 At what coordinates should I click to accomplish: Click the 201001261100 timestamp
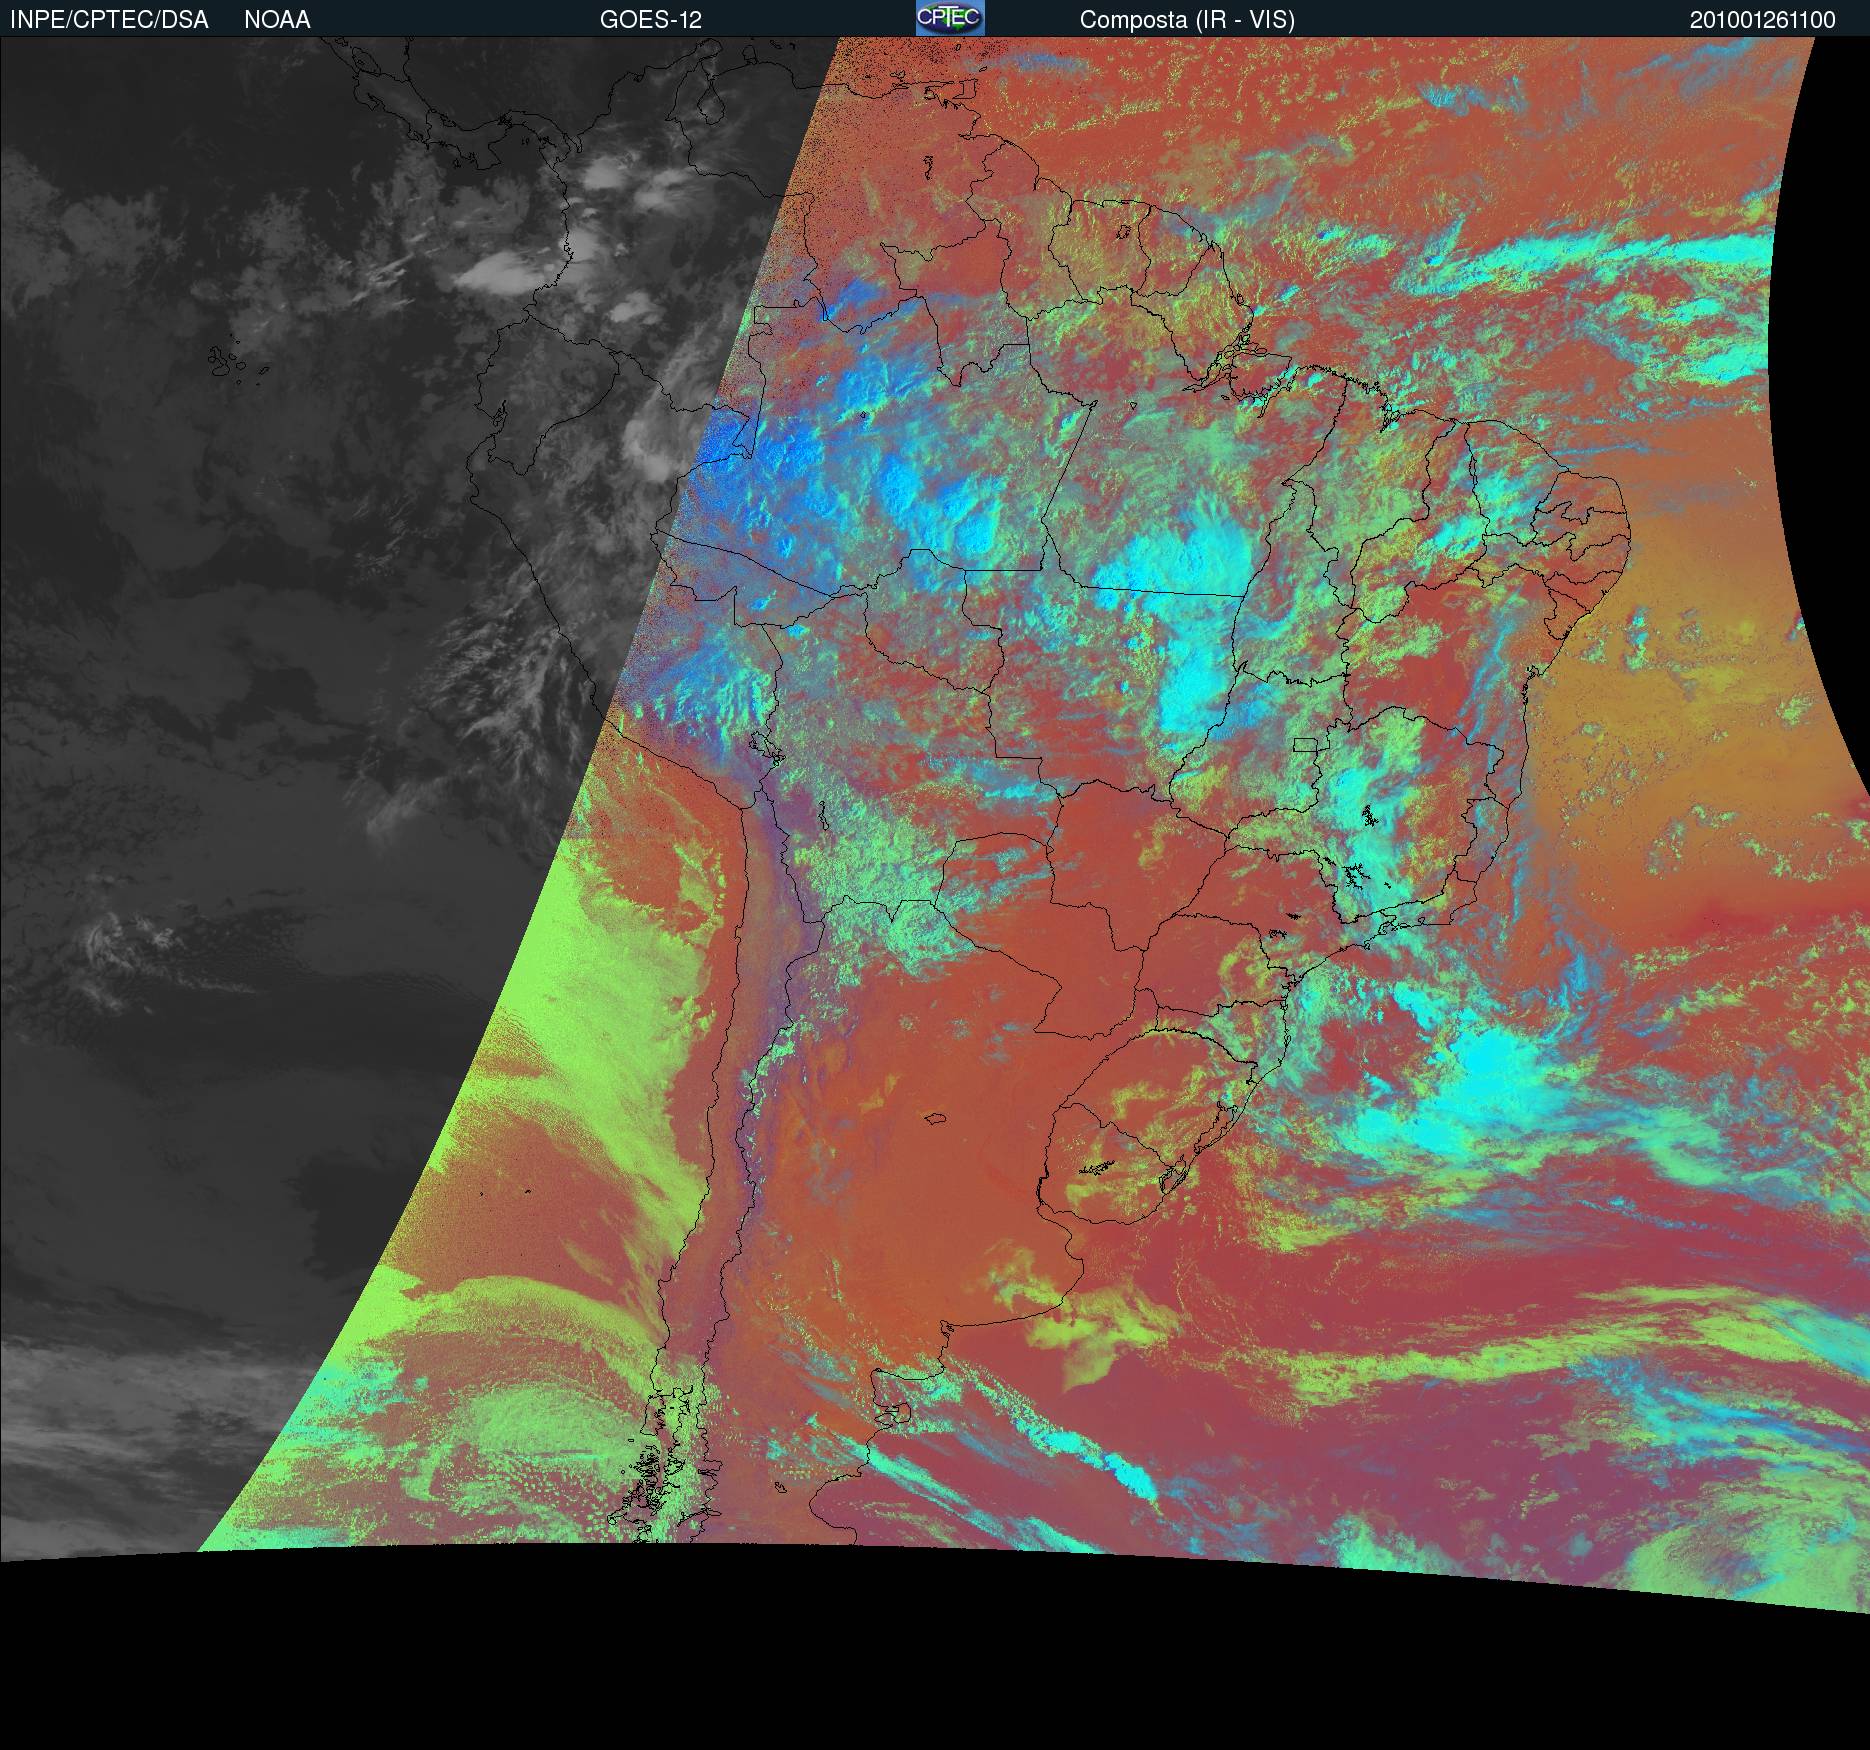tap(1763, 20)
